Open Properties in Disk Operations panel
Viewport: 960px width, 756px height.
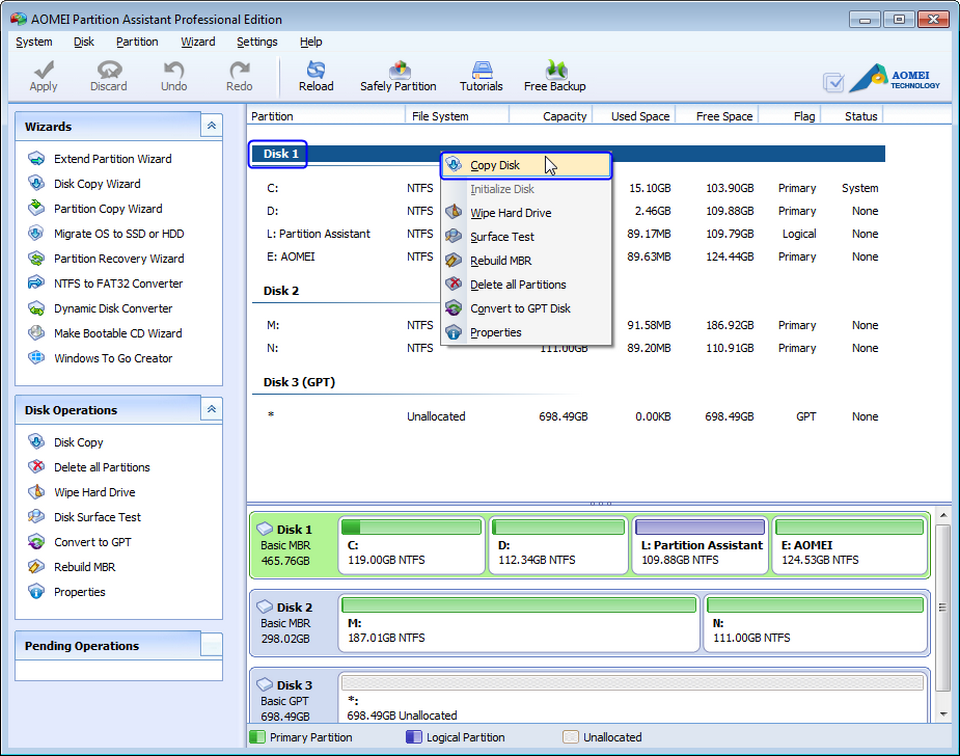[x=67, y=592]
